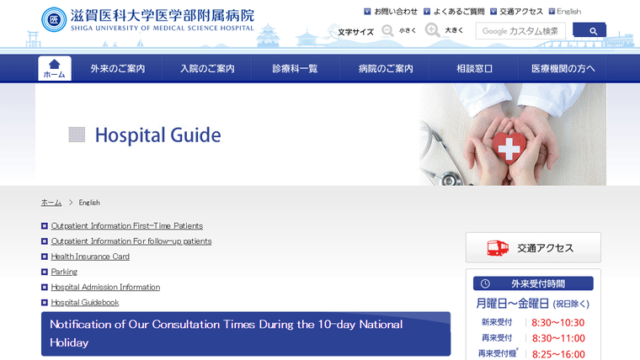Go to ホーム in the breadcrumb
The width and height of the screenshot is (640, 360).
51,202
